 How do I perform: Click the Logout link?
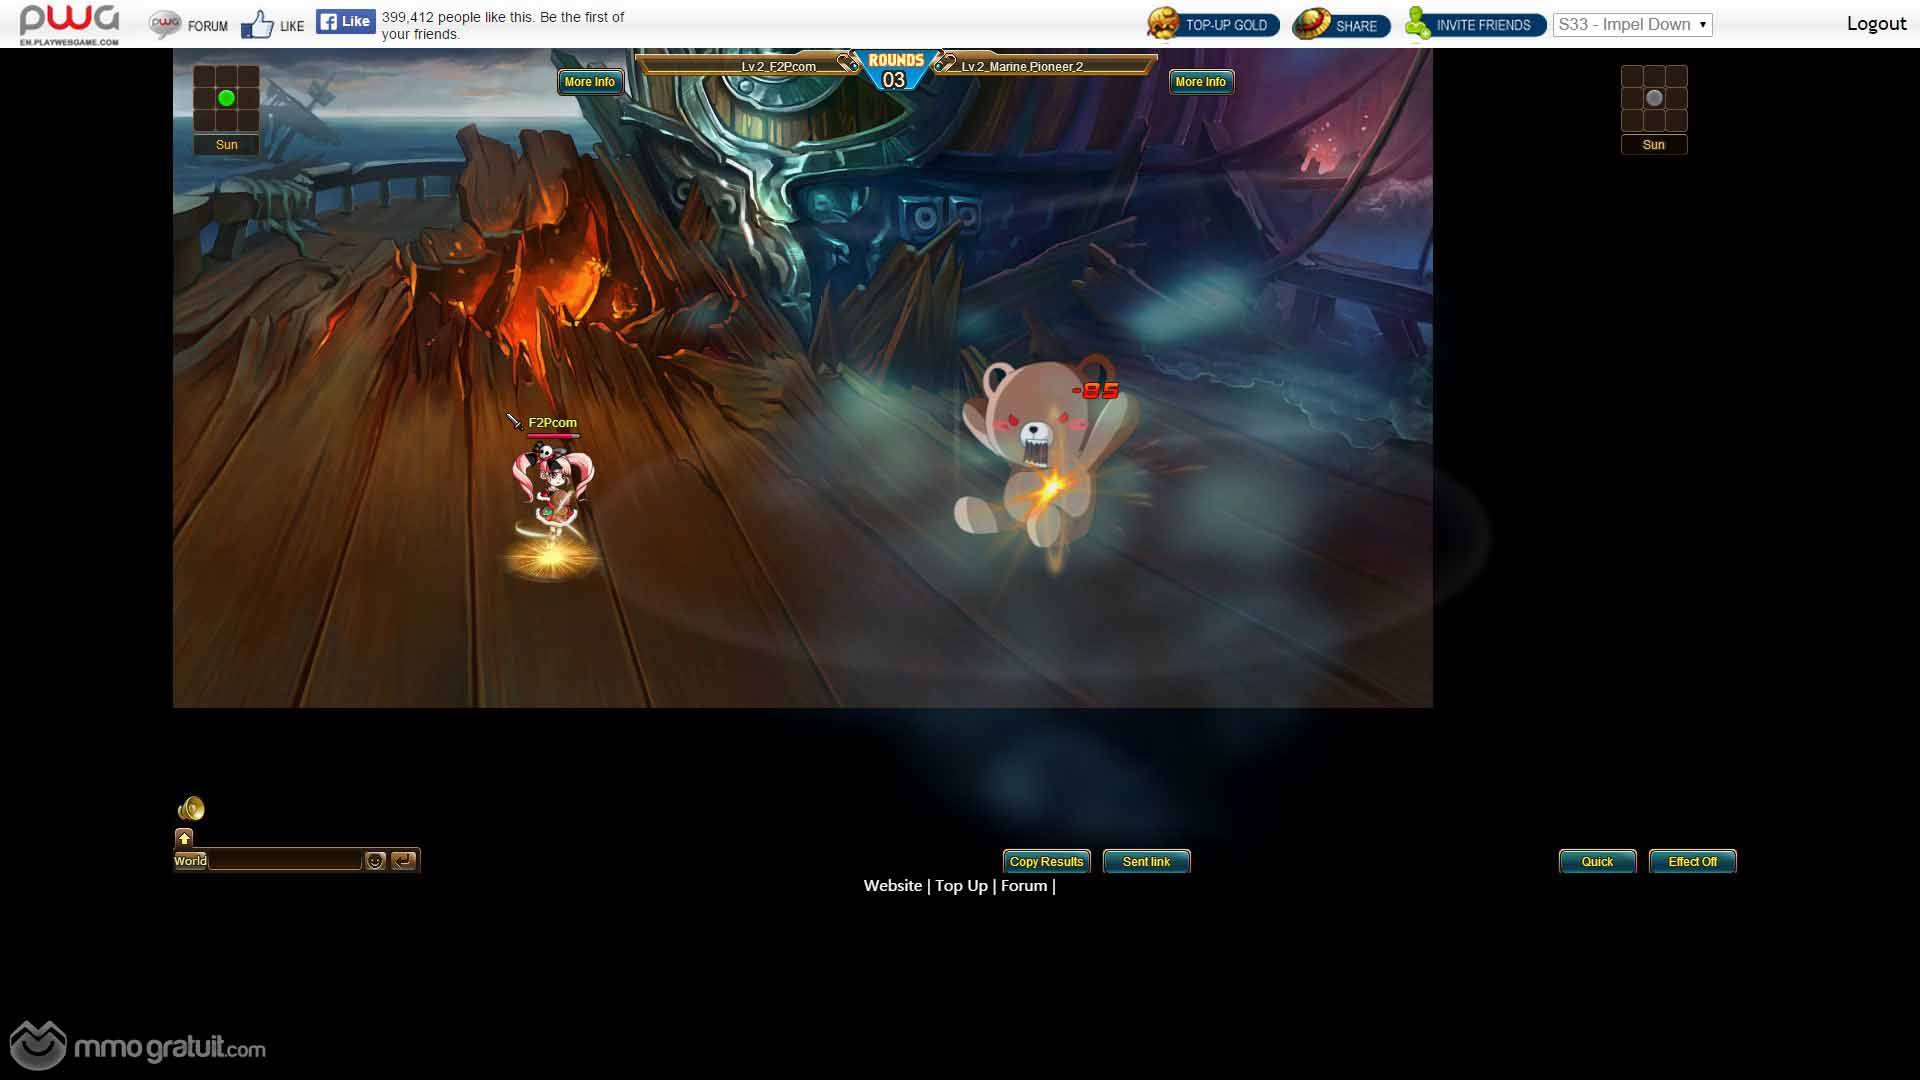pyautogui.click(x=1876, y=24)
